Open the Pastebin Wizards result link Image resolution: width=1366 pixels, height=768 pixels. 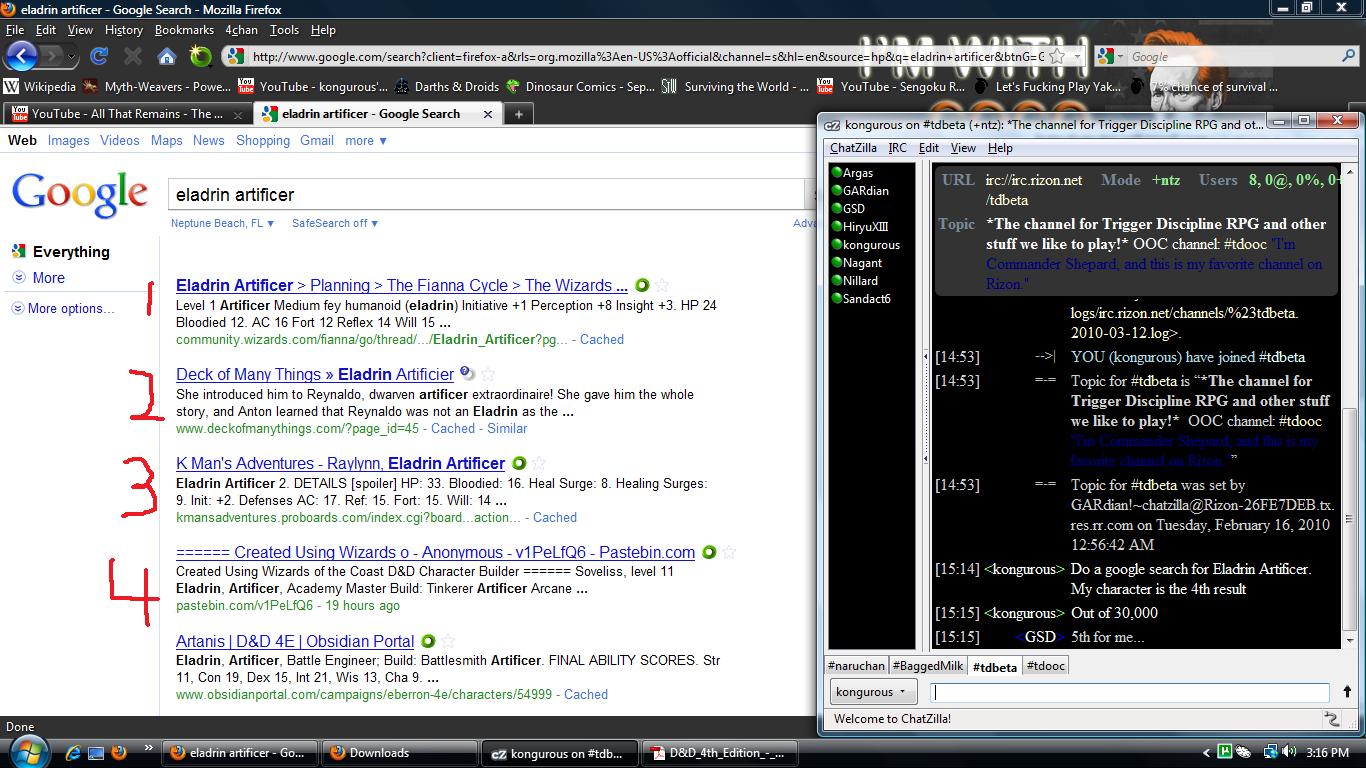(435, 552)
